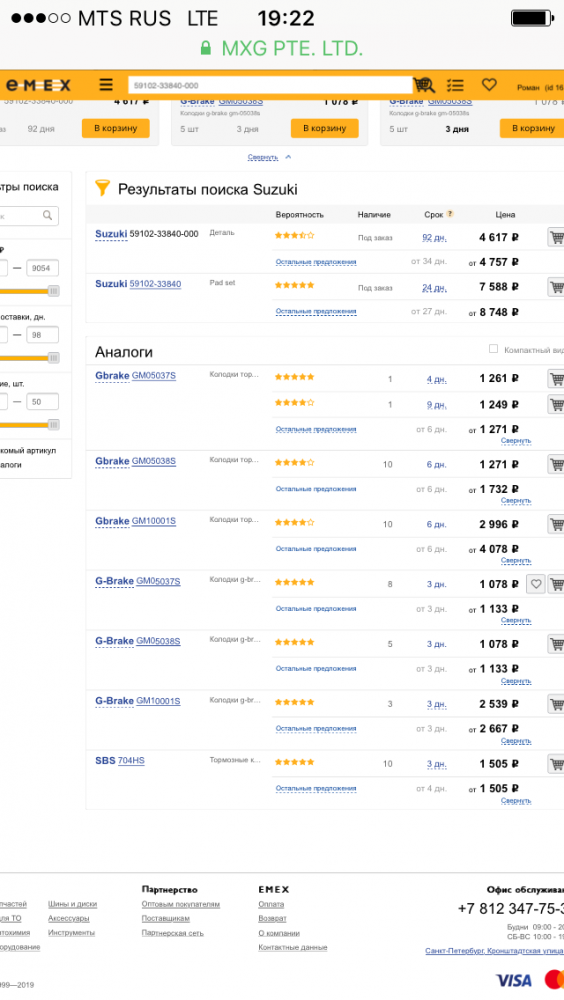
Task: Add Gbrake GM05037S at 1 249 to cart
Action: (556, 404)
